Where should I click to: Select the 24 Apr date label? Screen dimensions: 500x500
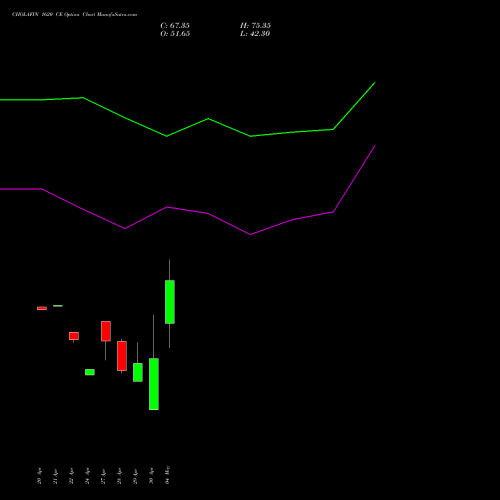[88, 476]
